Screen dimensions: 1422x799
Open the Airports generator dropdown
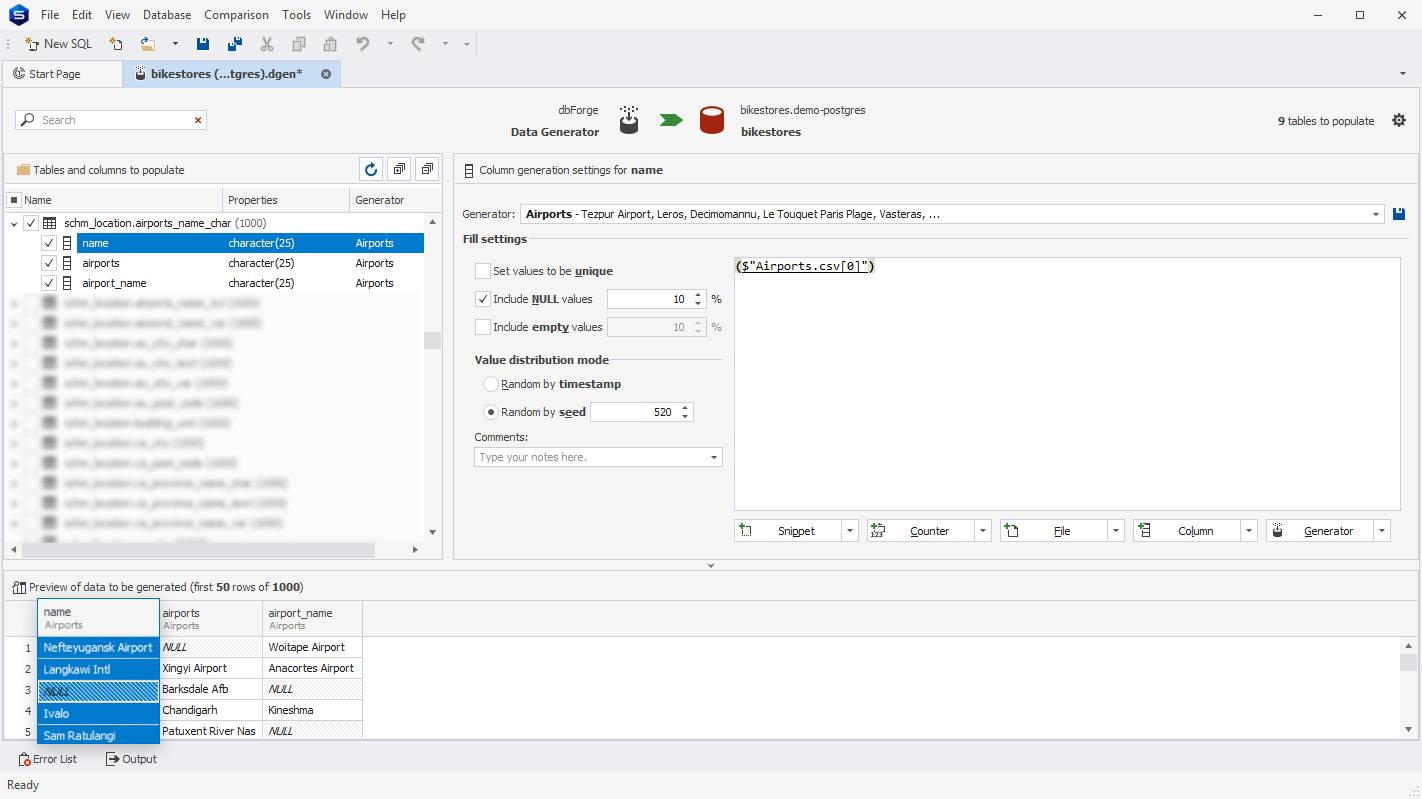1377,214
